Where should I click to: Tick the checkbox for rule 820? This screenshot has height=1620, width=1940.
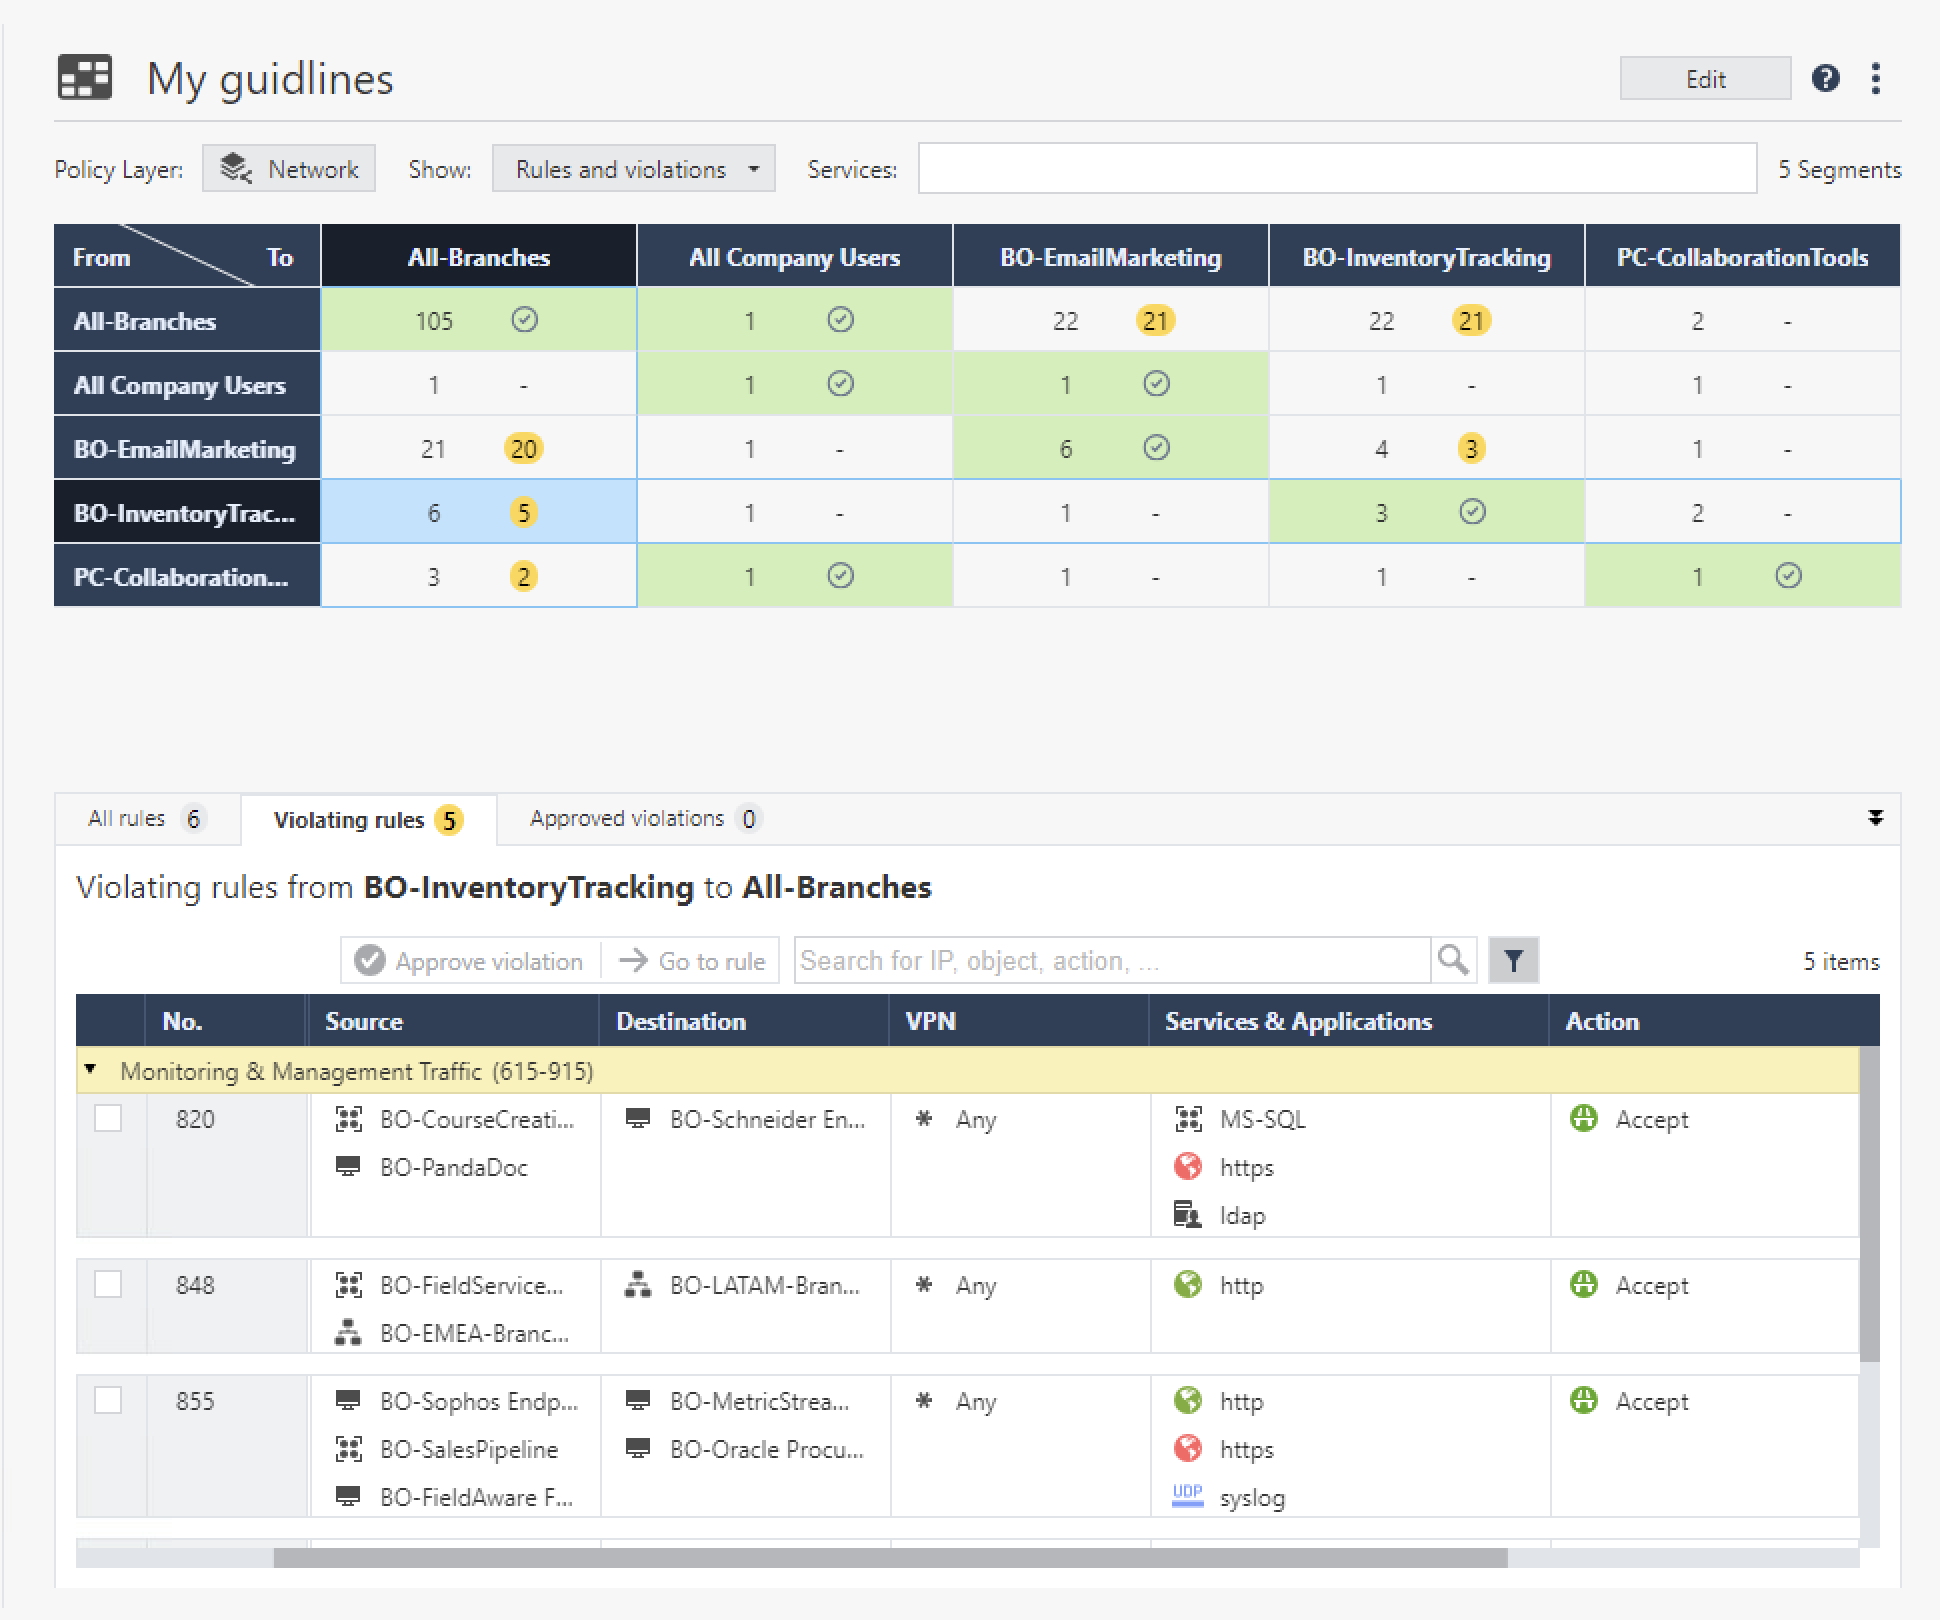(108, 1118)
